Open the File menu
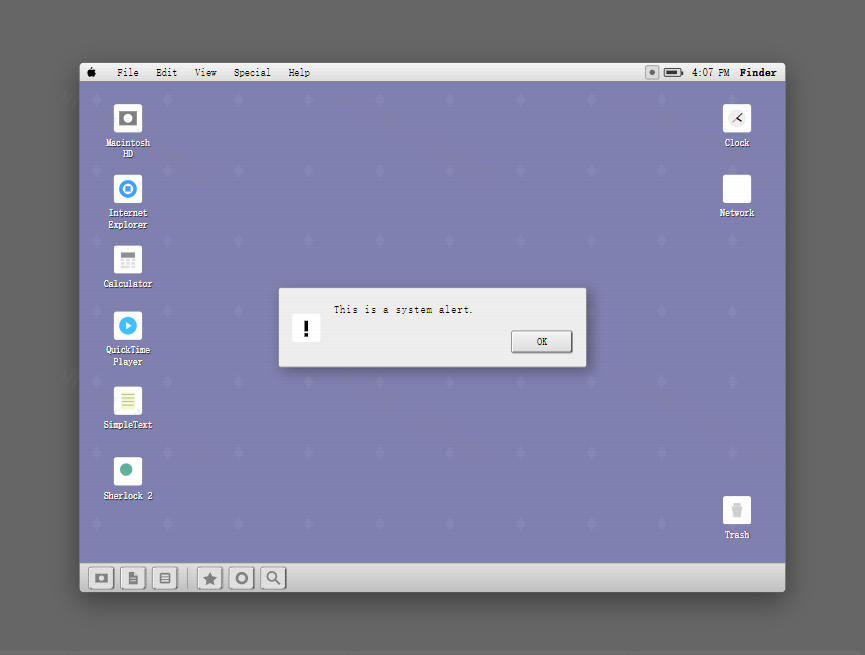865x655 pixels. (x=128, y=72)
